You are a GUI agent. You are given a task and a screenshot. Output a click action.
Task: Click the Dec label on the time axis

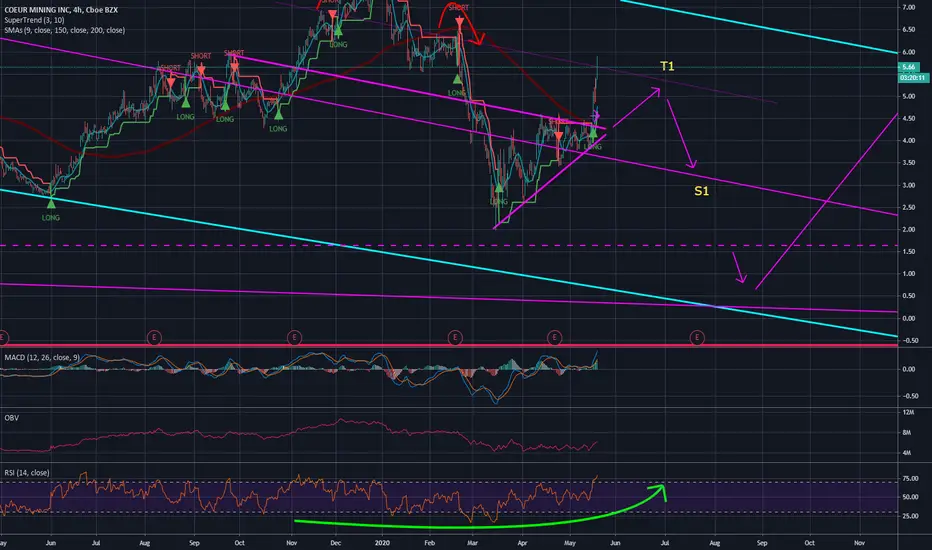pyautogui.click(x=335, y=543)
